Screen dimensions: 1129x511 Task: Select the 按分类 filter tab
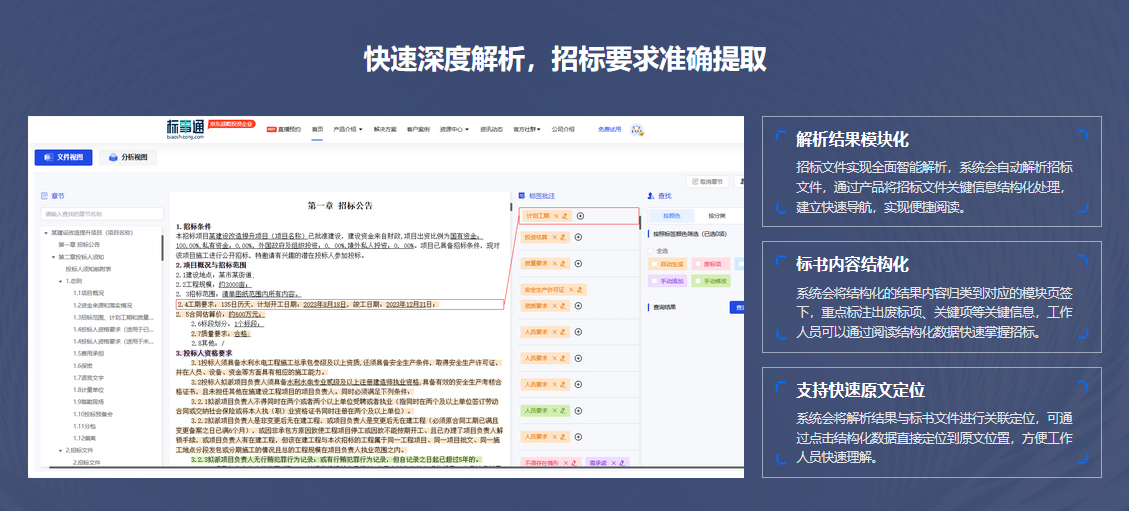click(716, 215)
